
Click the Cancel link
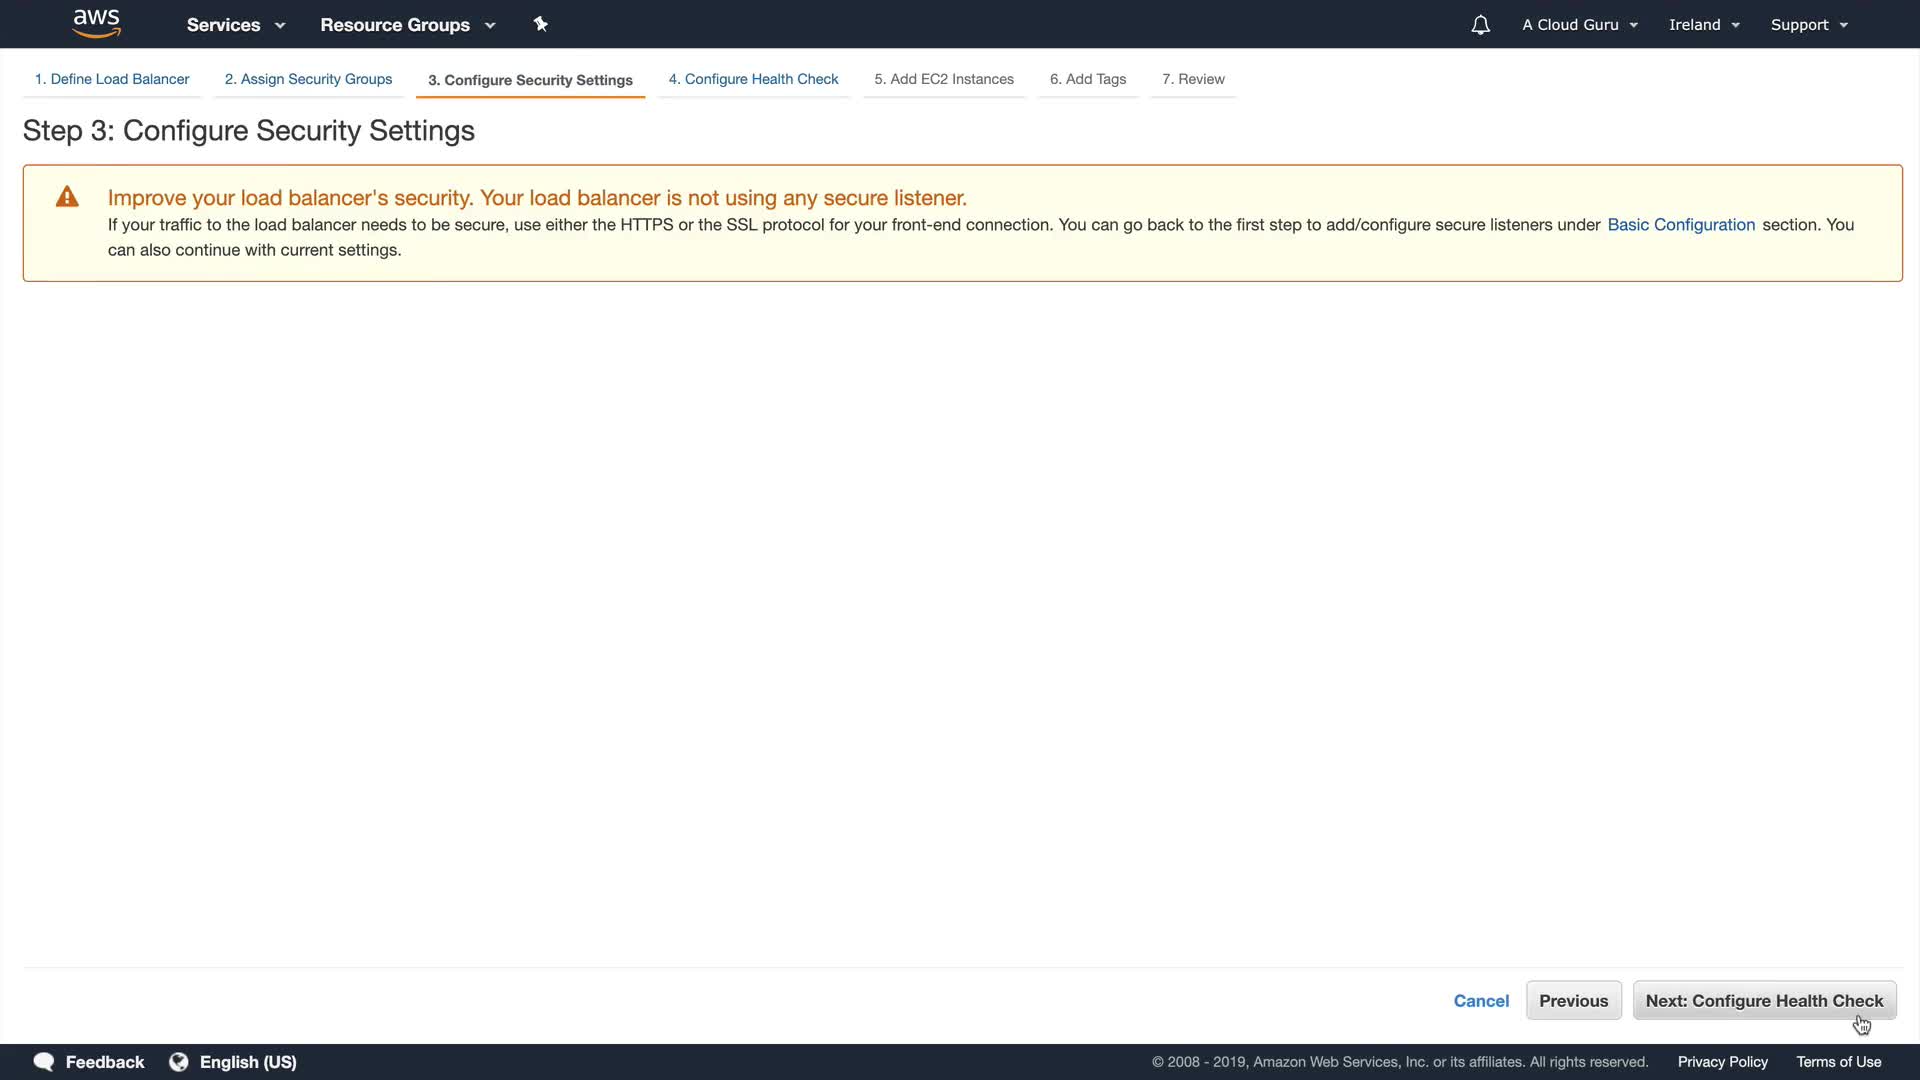coord(1481,1001)
